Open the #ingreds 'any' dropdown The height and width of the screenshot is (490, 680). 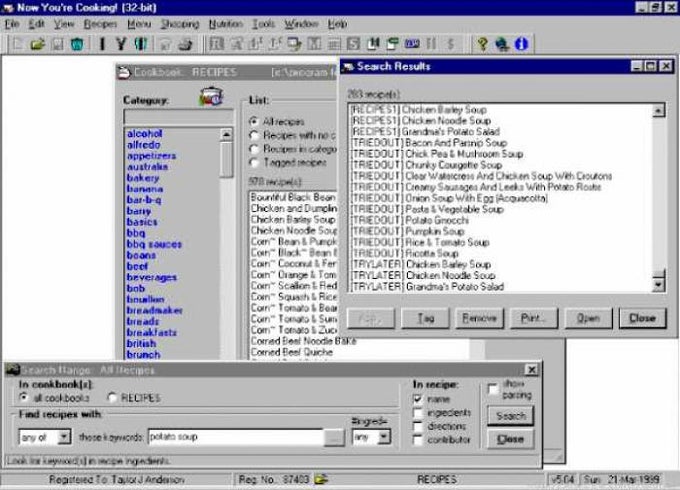(383, 437)
